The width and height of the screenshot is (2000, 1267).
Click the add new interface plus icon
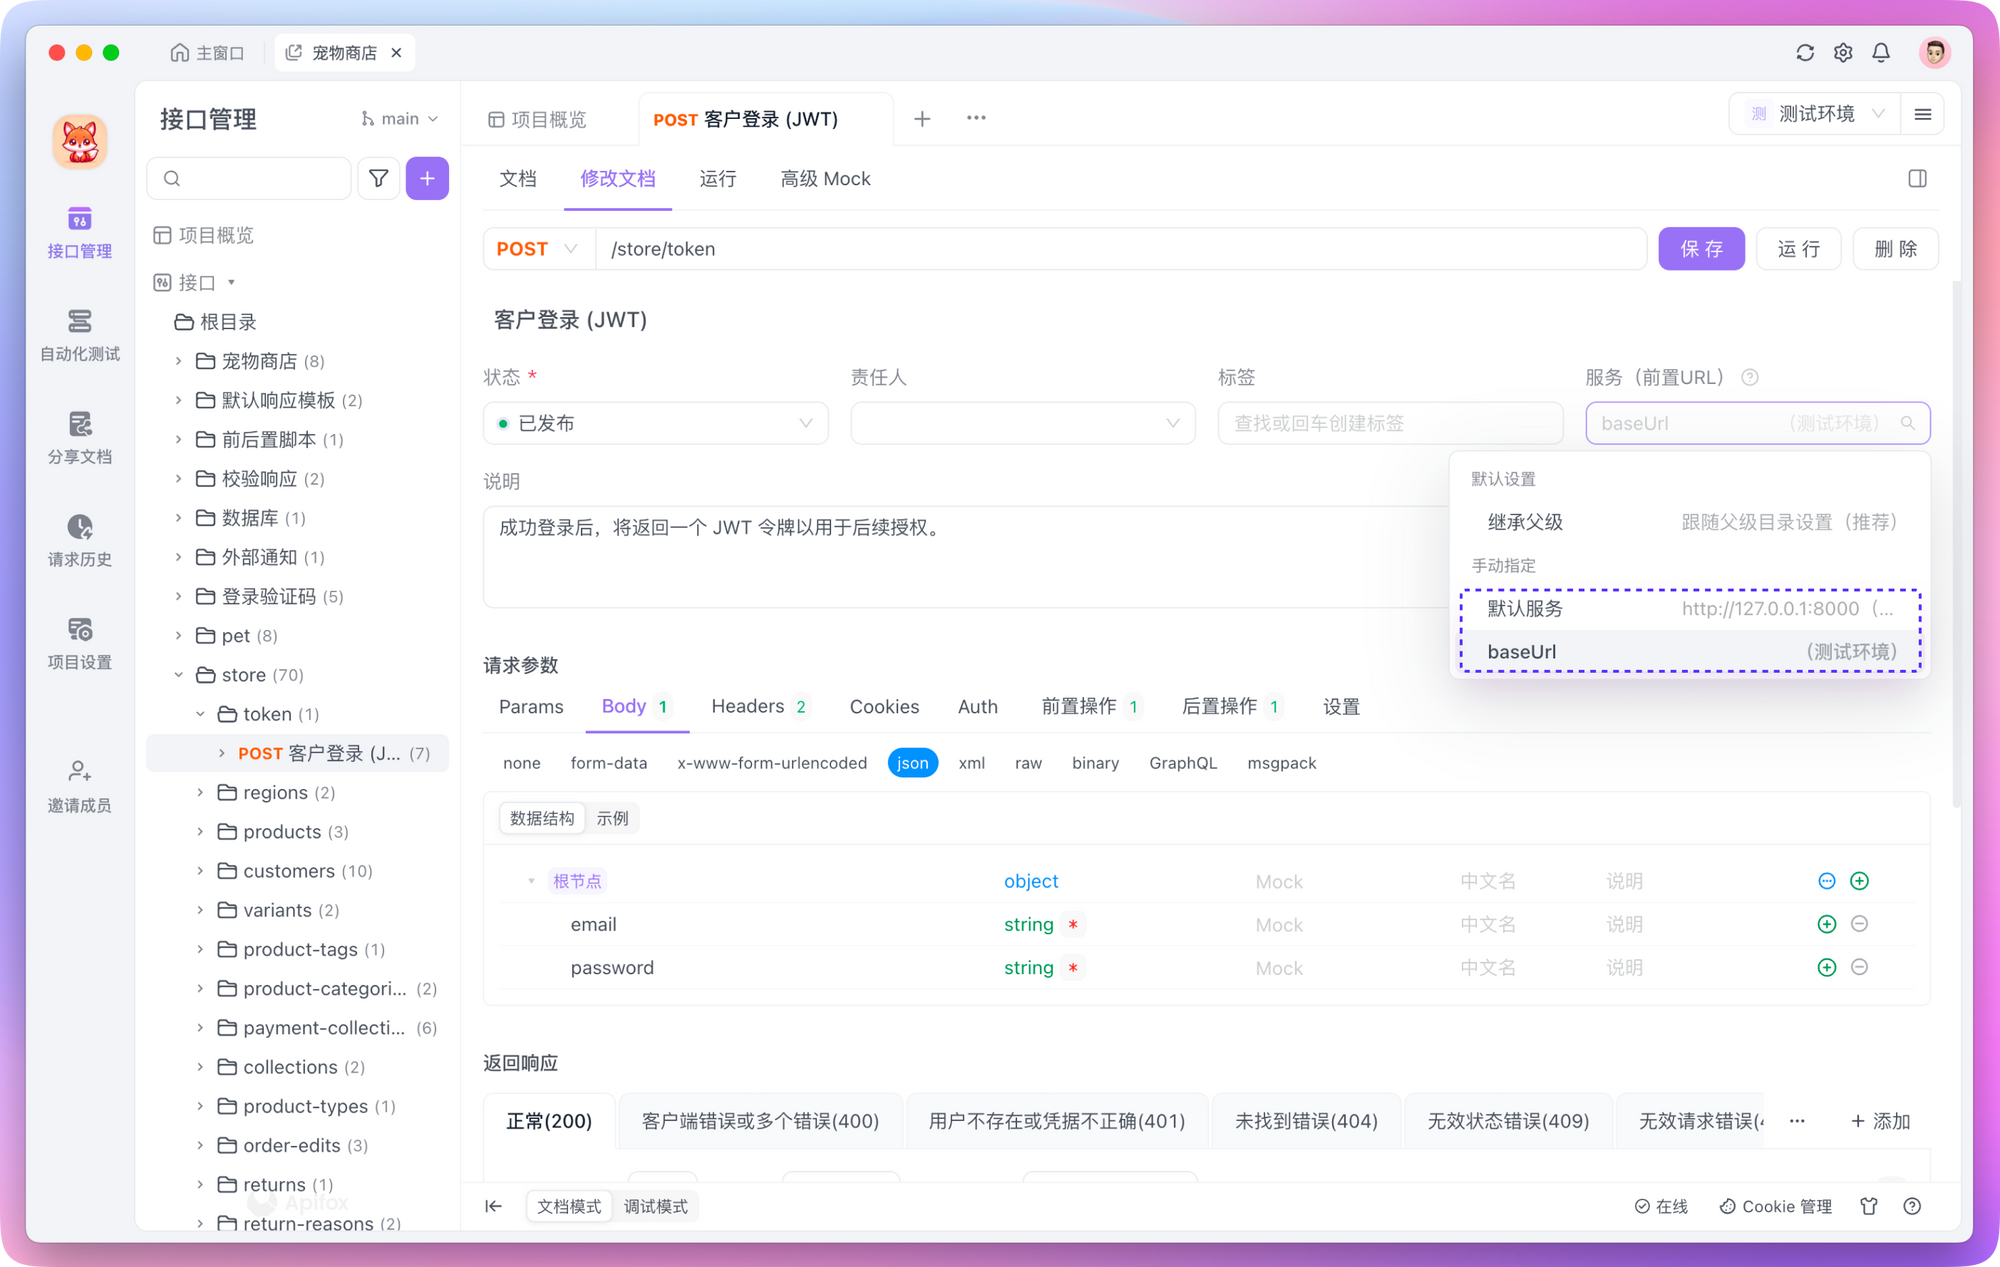pos(429,178)
